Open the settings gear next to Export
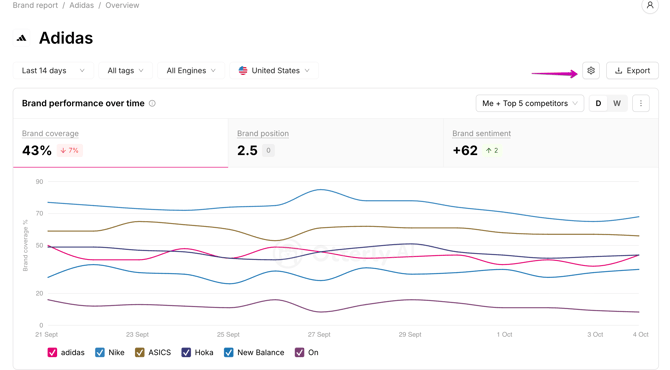The width and height of the screenshot is (670, 370). (x=591, y=70)
